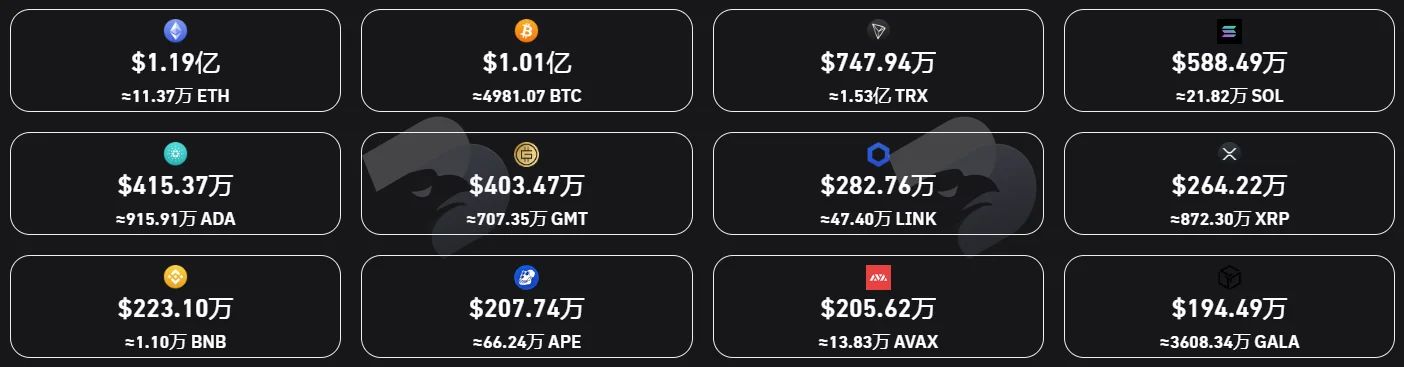Click the red Avalanche icon
This screenshot has width=1404, height=367.
coord(878,277)
